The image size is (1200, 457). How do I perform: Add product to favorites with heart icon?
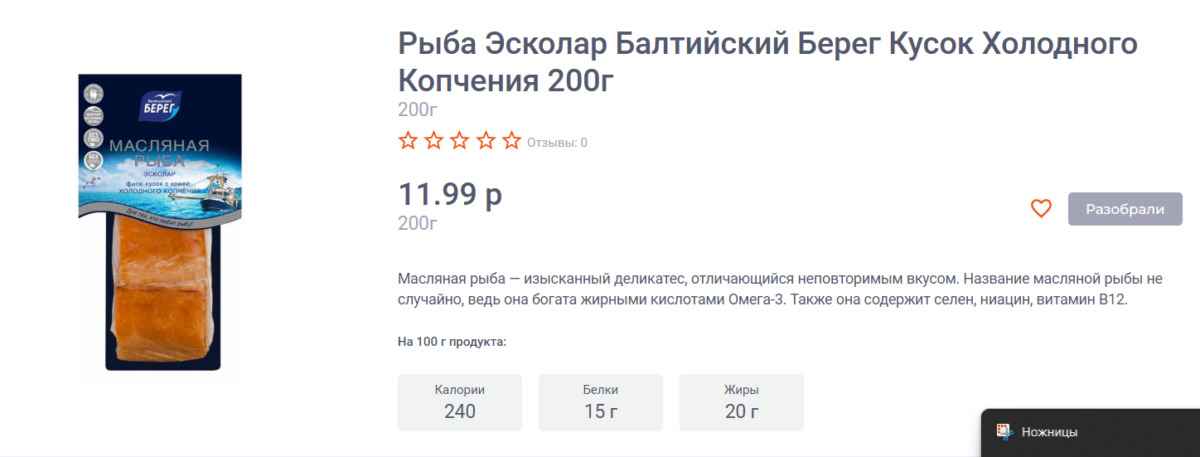point(1041,209)
